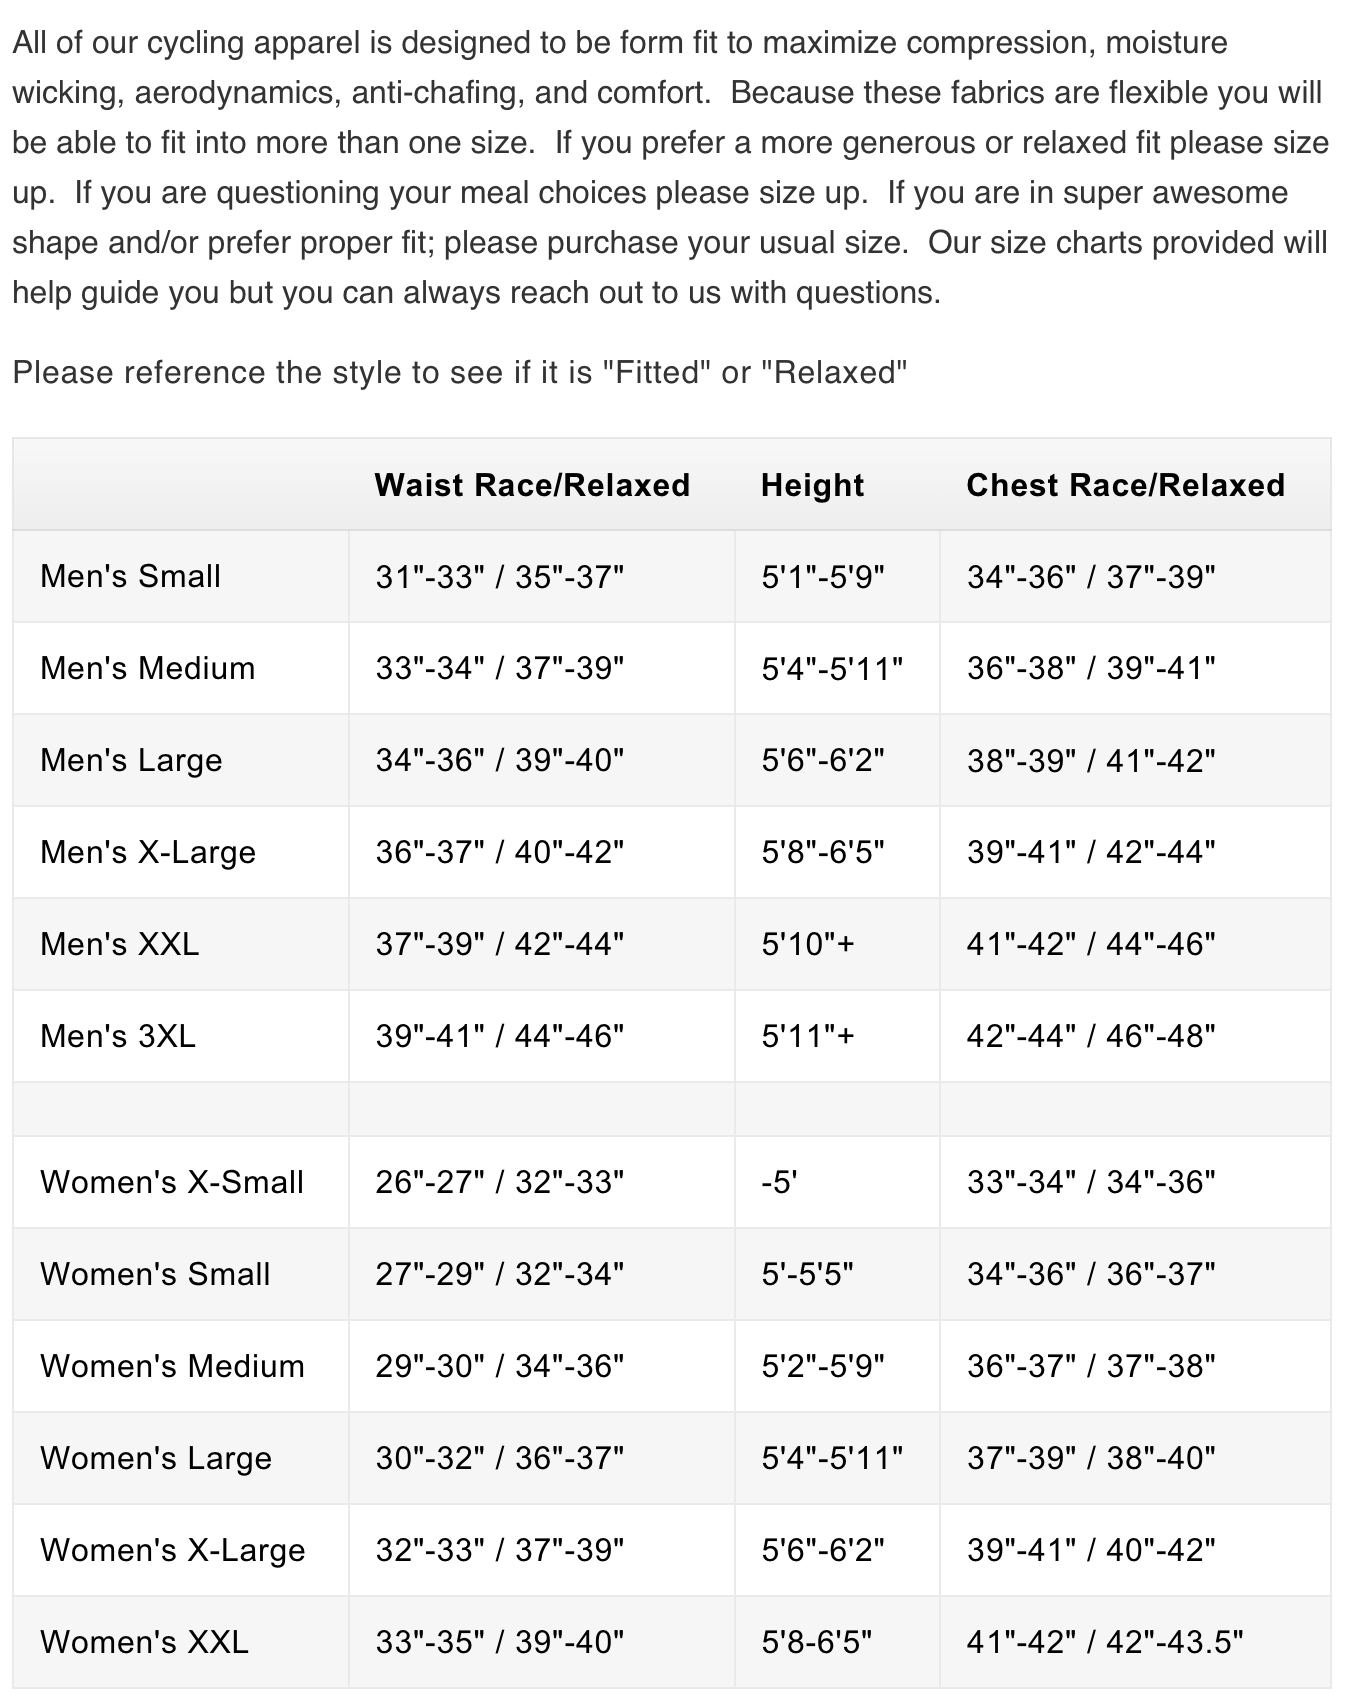Viewport: 1352px width, 1699px height.
Task: Select the Men's Small row label
Action: 130,576
